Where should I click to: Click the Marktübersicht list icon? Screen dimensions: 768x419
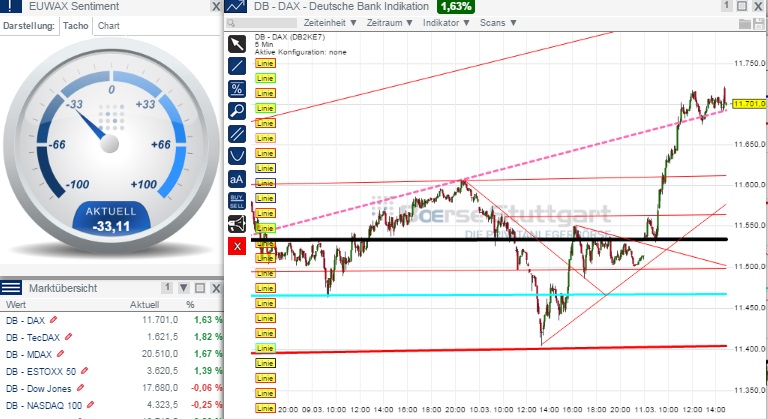point(11,288)
